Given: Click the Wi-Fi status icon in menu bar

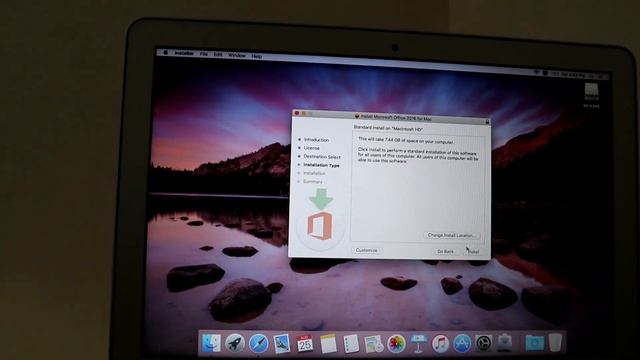Looking at the screenshot, I should click(536, 72).
